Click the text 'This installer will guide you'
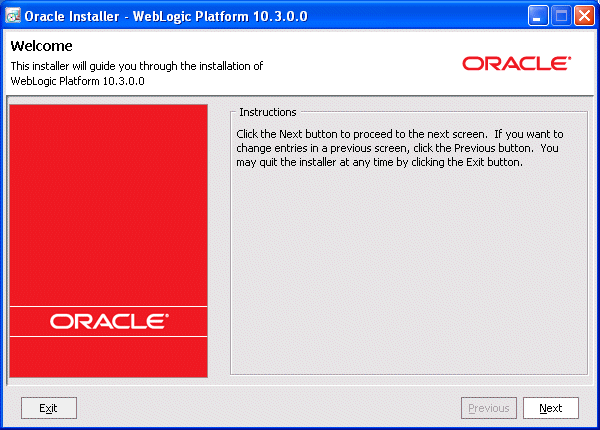The height and width of the screenshot is (430, 600). click(74, 66)
